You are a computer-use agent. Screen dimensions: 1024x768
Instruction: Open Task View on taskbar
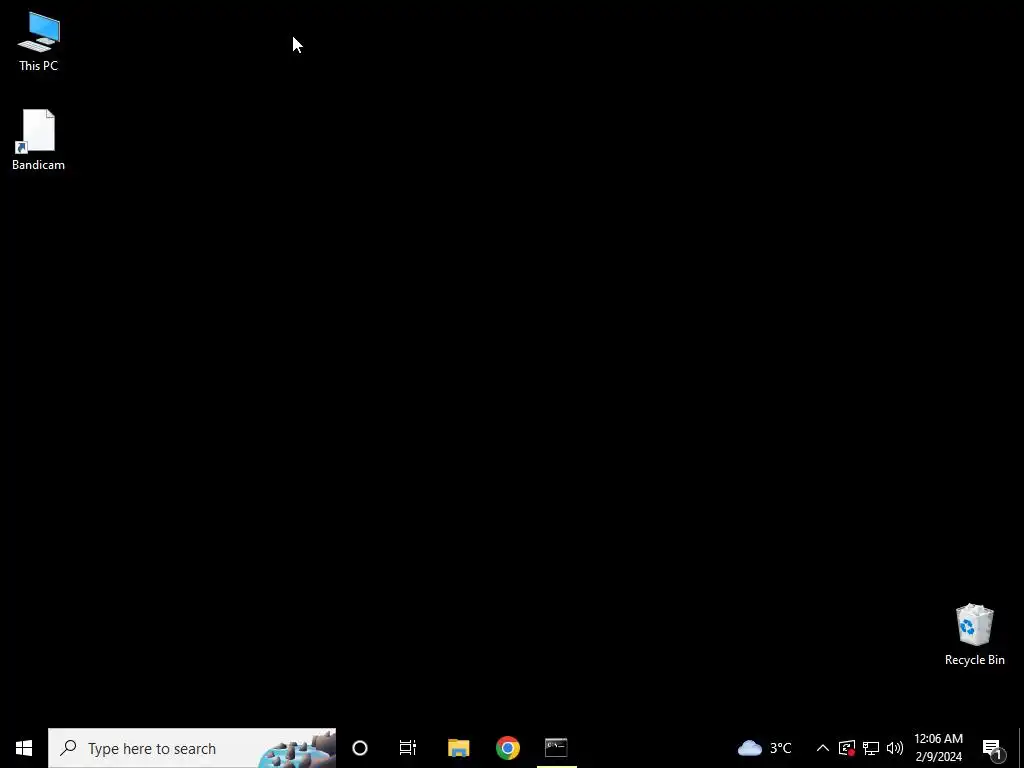(x=408, y=748)
